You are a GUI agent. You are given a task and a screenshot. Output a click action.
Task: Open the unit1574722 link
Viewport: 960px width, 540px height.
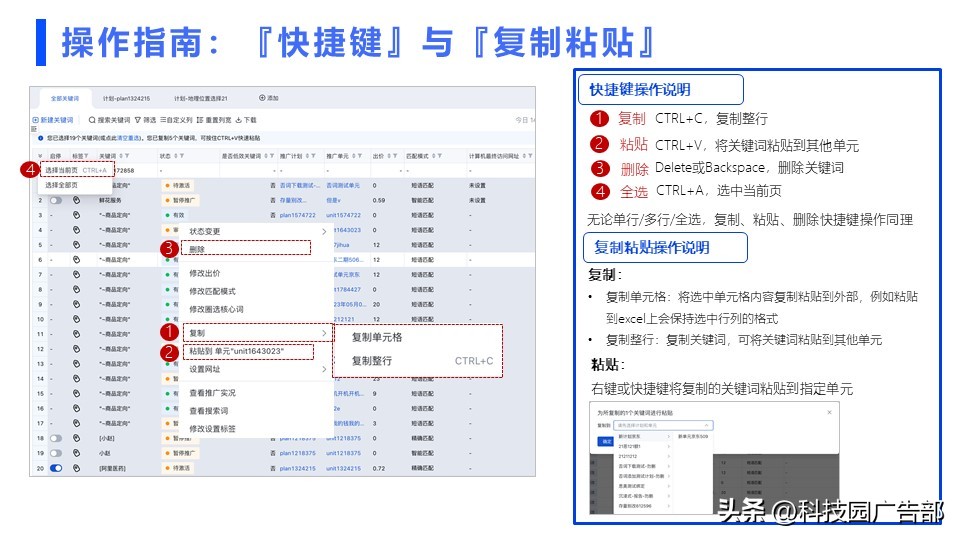343,216
